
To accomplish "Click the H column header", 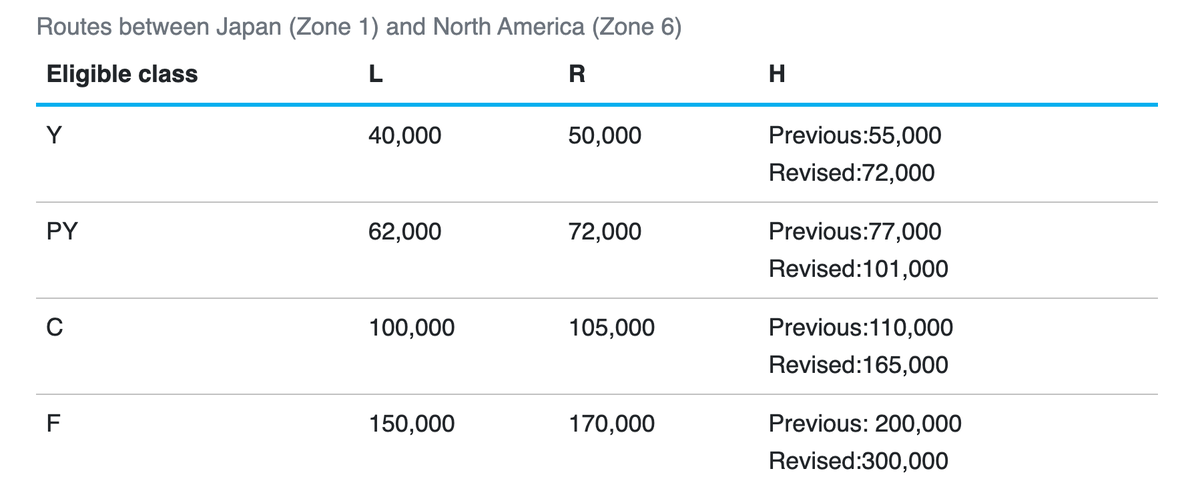I will [x=777, y=74].
